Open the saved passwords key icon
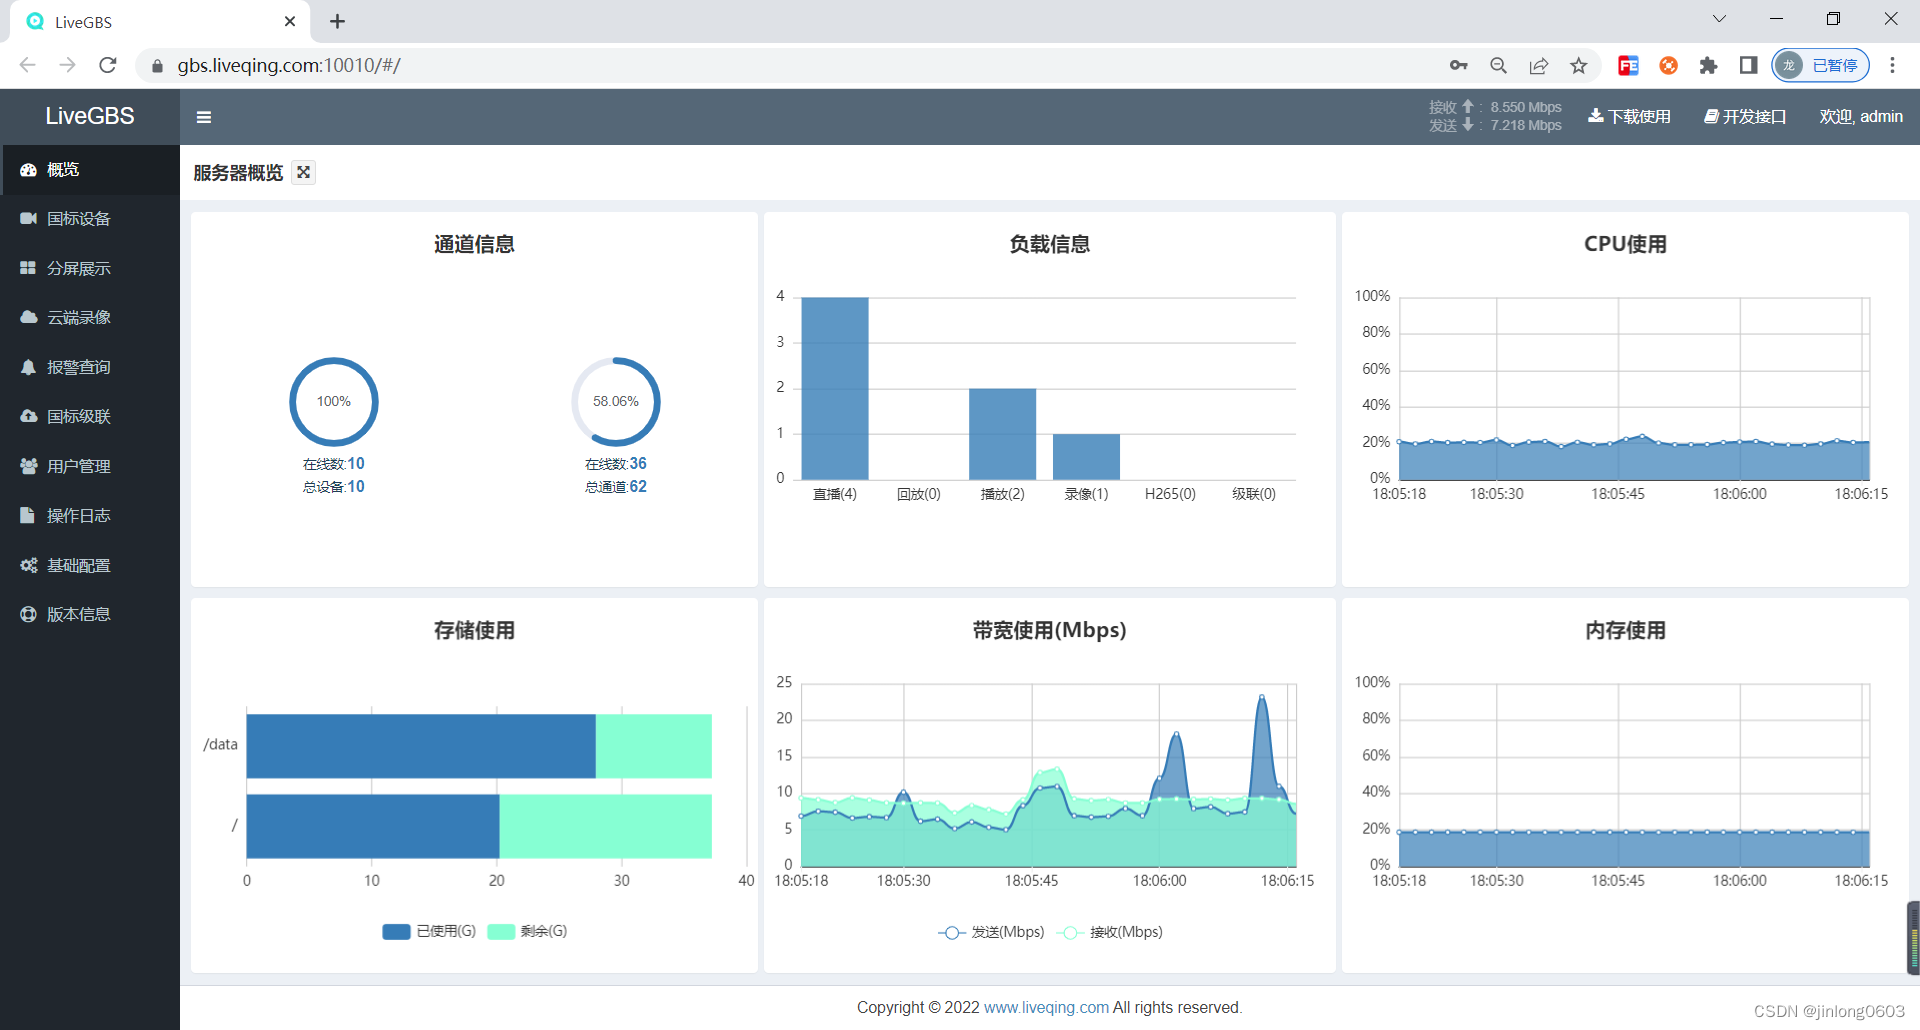 (x=1458, y=66)
